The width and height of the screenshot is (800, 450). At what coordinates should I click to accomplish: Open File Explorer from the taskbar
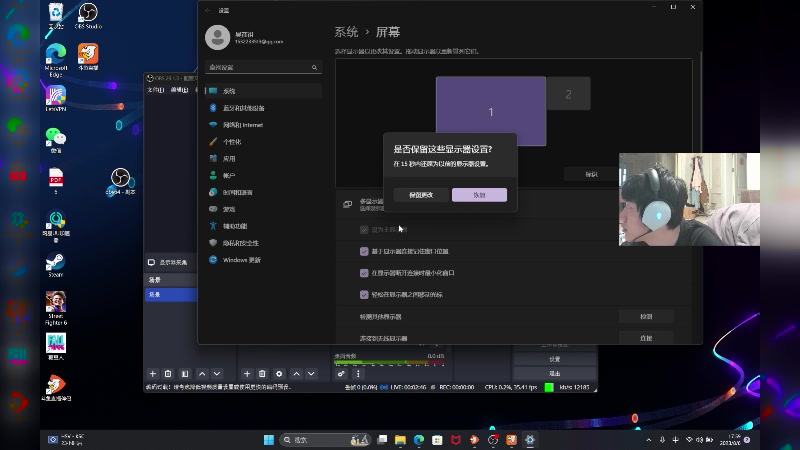401,440
